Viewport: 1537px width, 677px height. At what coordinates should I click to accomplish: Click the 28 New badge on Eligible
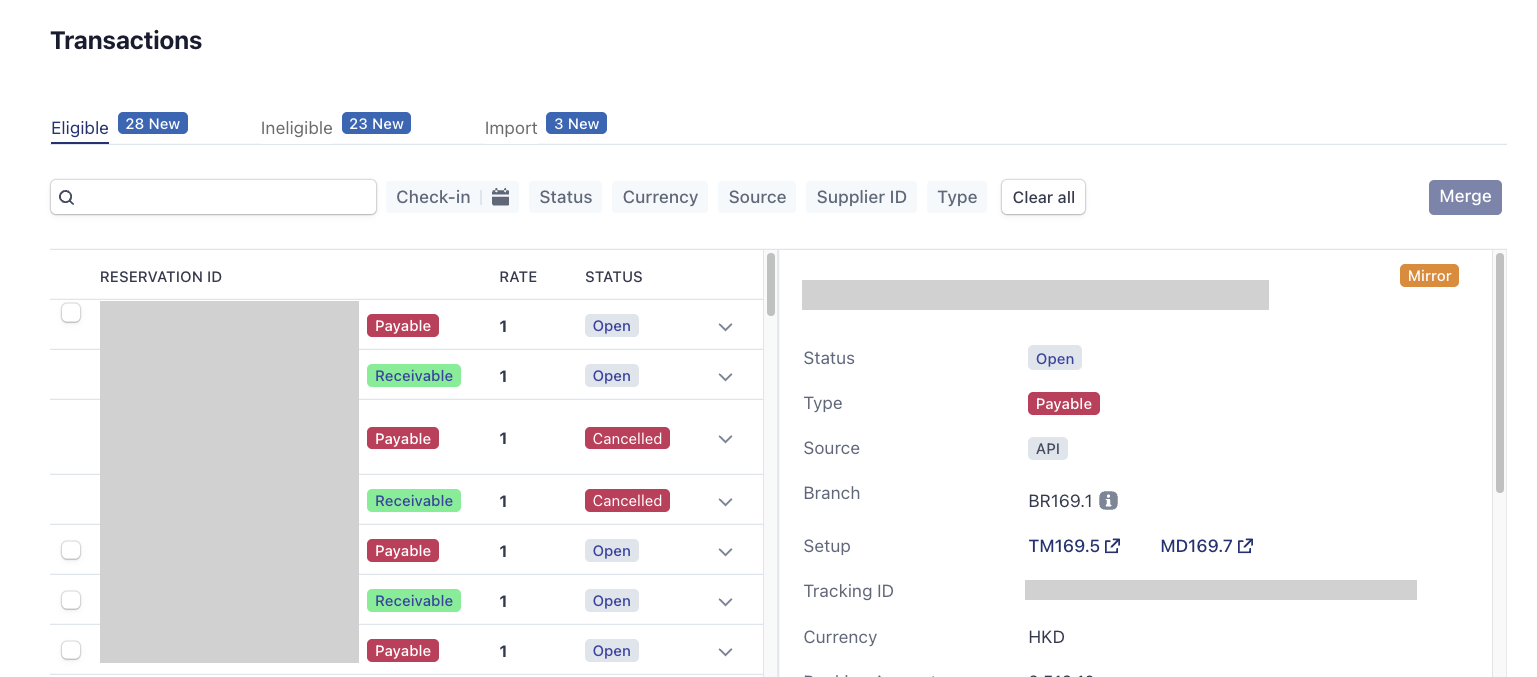click(152, 124)
